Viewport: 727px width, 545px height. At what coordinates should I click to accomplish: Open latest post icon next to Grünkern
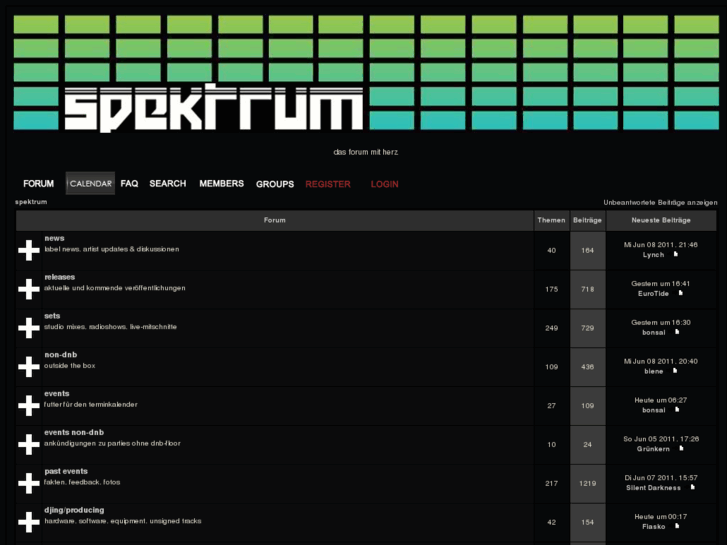681,449
